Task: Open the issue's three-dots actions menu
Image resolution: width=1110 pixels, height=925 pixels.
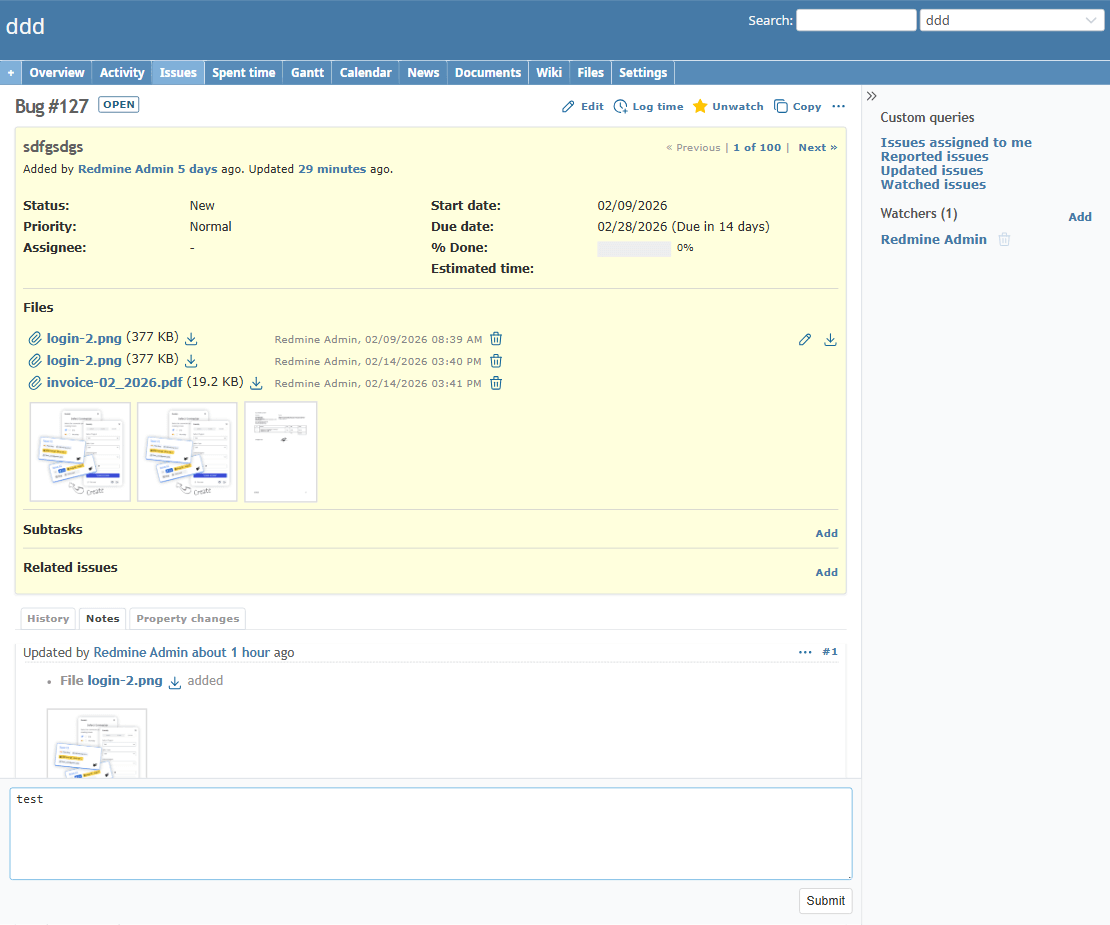Action: 838,106
